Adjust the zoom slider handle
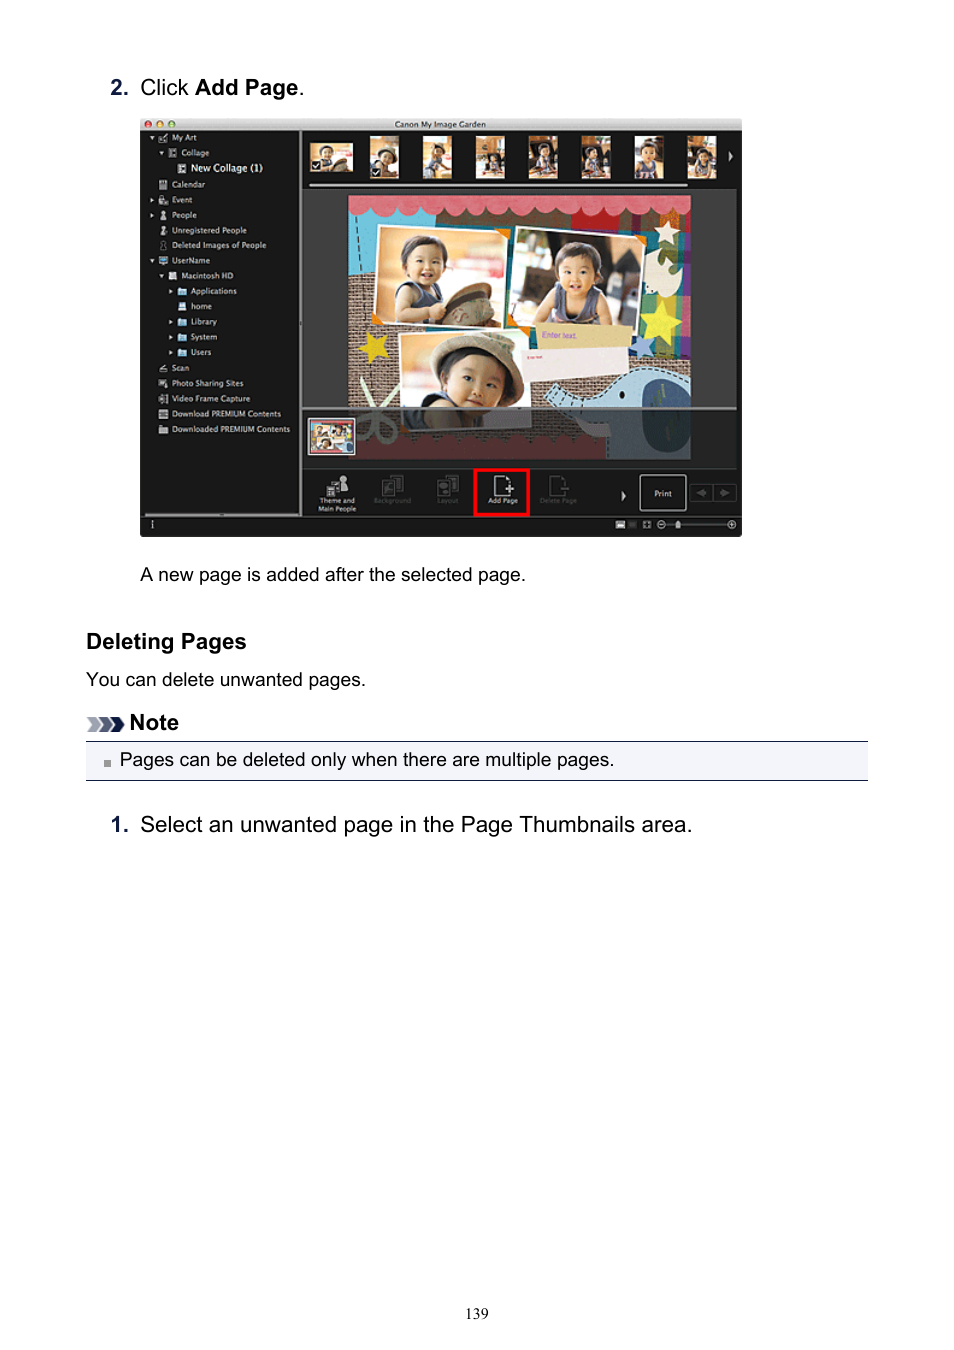This screenshot has height=1350, width=954. (x=678, y=524)
